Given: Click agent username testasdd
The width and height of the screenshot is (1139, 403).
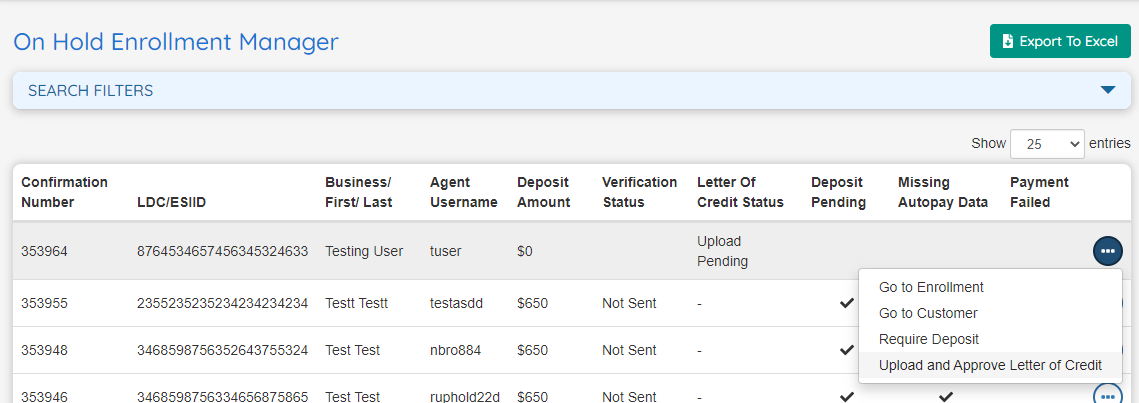Looking at the screenshot, I should [x=458, y=303].
